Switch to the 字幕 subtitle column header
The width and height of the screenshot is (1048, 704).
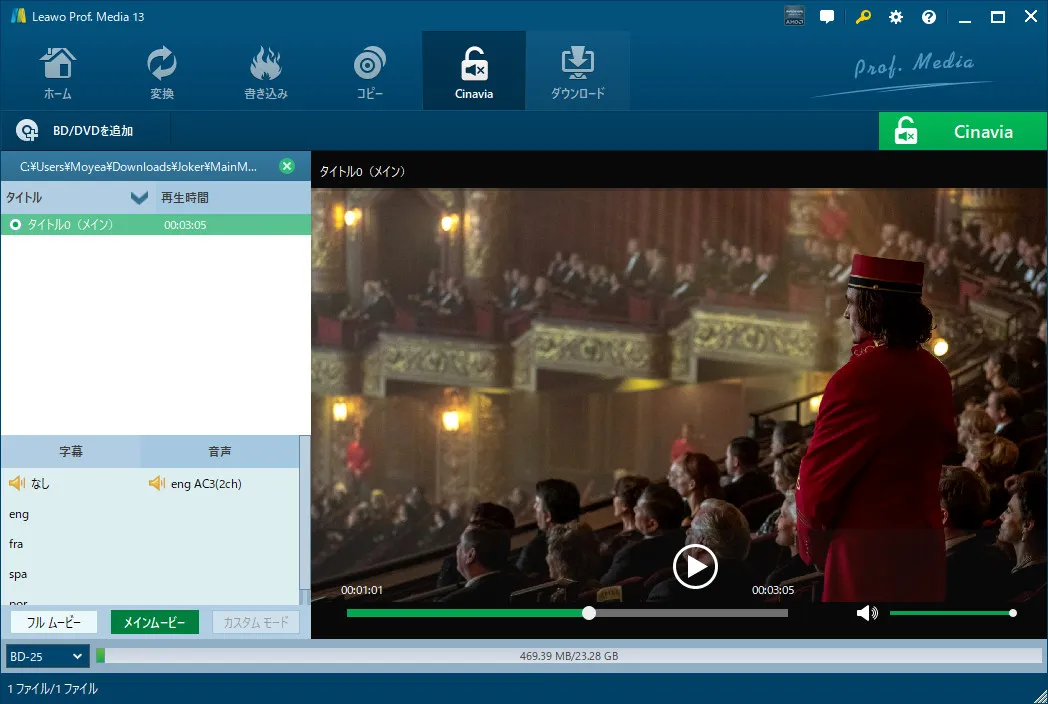(71, 451)
